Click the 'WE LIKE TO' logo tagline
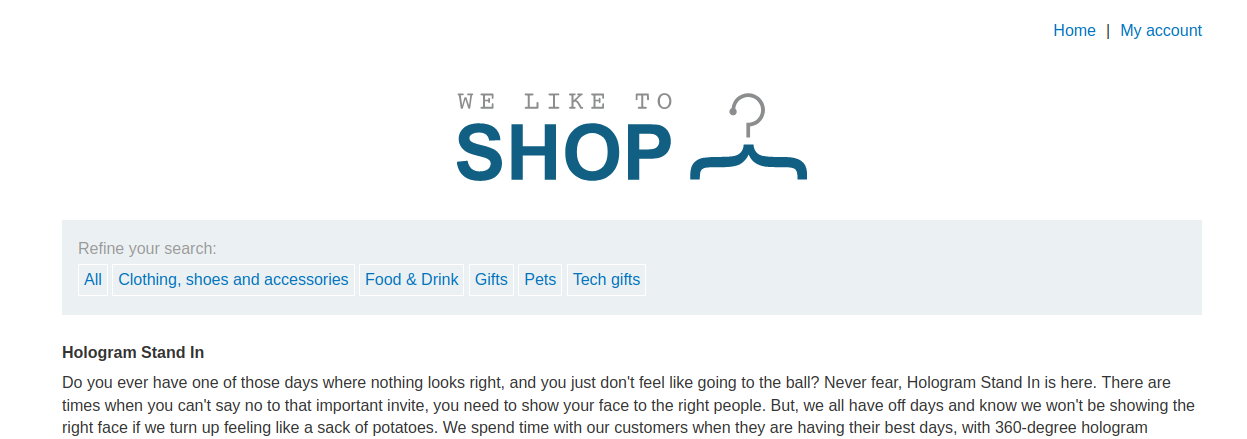The width and height of the screenshot is (1247, 439). coord(565,101)
